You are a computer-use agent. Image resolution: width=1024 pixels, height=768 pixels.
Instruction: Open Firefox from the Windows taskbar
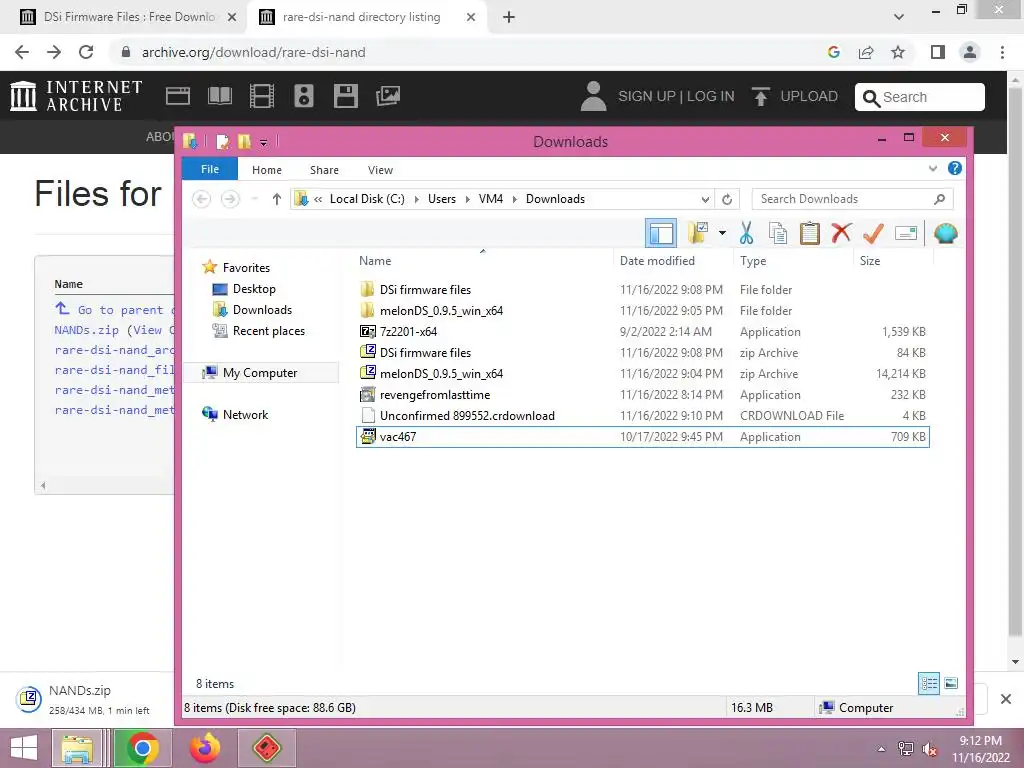(204, 748)
